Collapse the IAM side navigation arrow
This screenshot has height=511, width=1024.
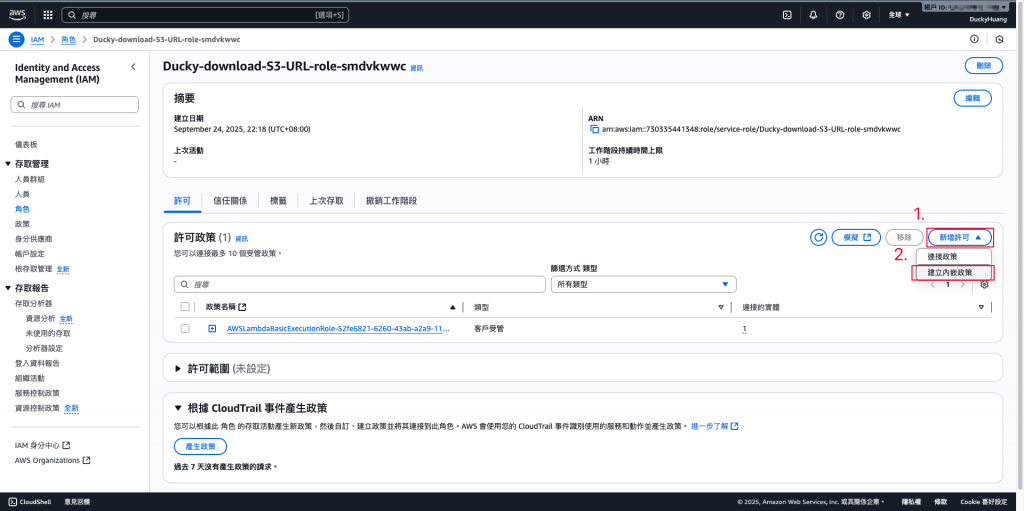(x=133, y=67)
